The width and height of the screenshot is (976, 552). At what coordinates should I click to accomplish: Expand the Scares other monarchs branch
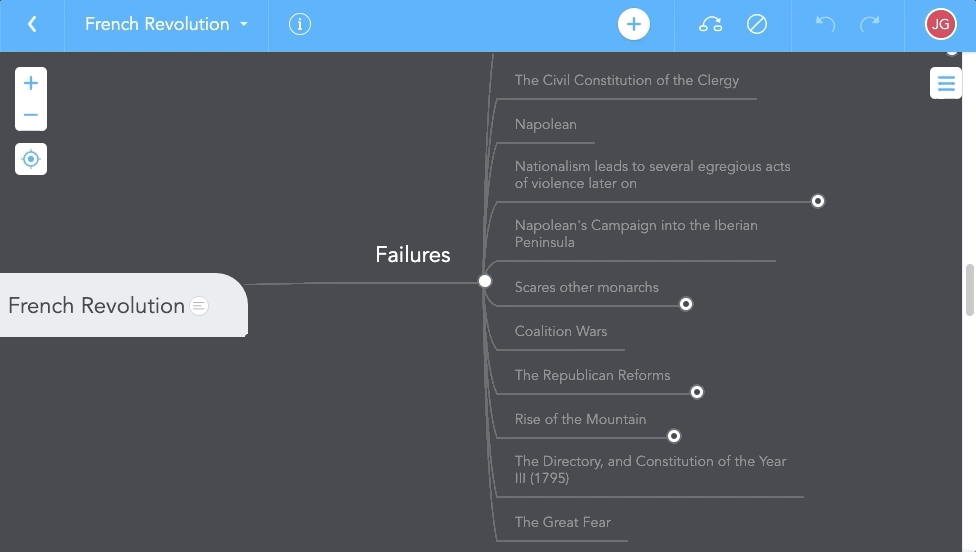(x=686, y=304)
